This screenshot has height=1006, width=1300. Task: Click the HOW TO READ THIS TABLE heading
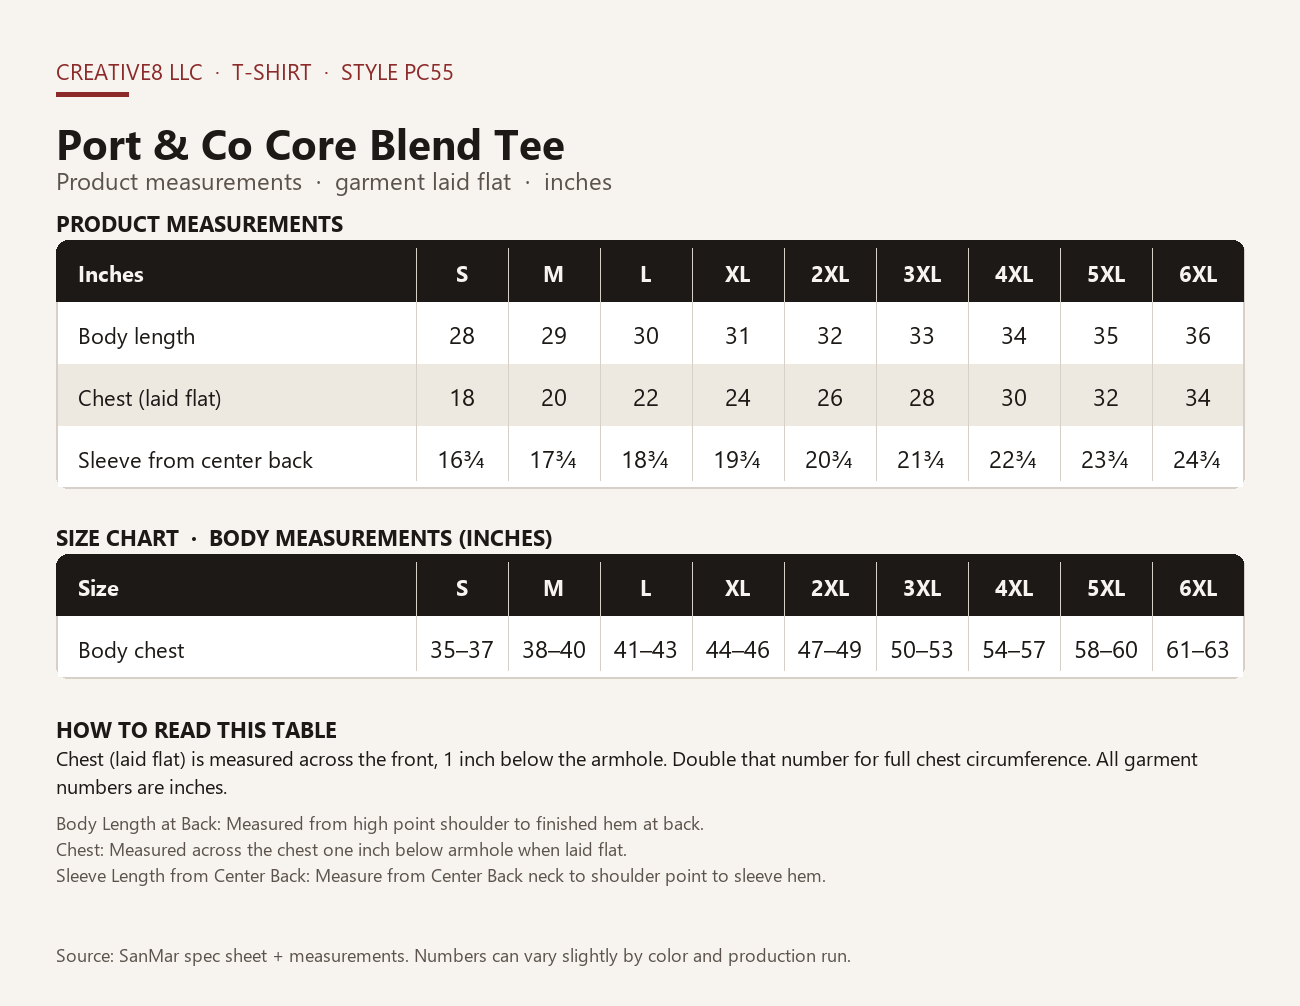pyautogui.click(x=196, y=730)
